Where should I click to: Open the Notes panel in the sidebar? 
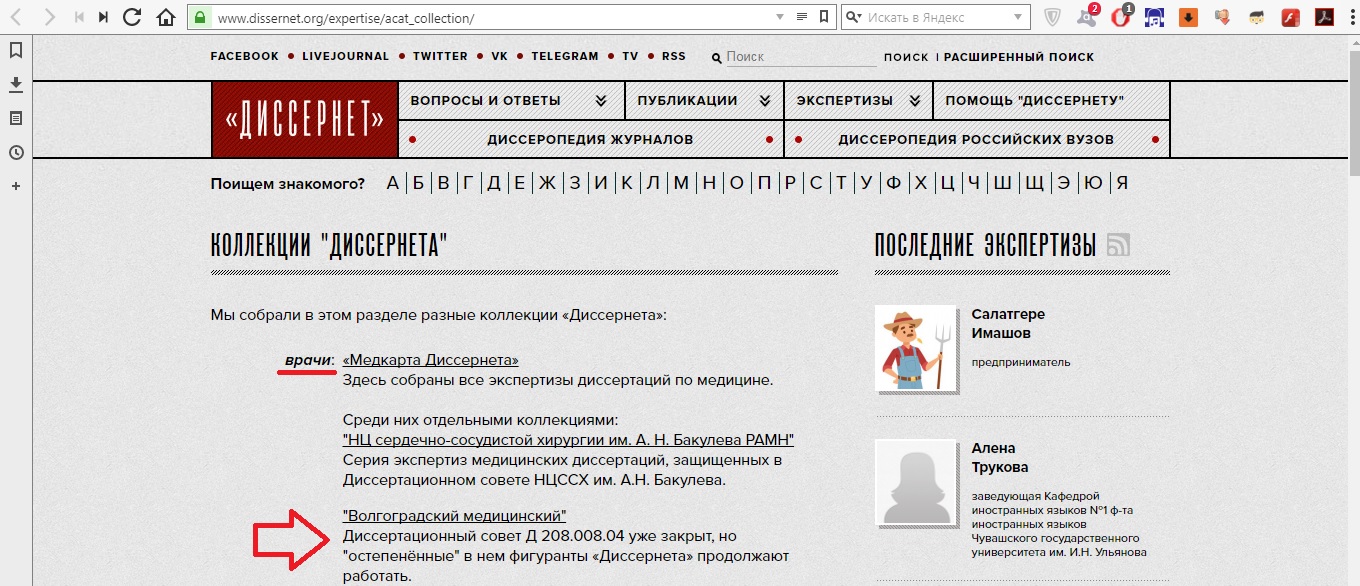pos(16,118)
